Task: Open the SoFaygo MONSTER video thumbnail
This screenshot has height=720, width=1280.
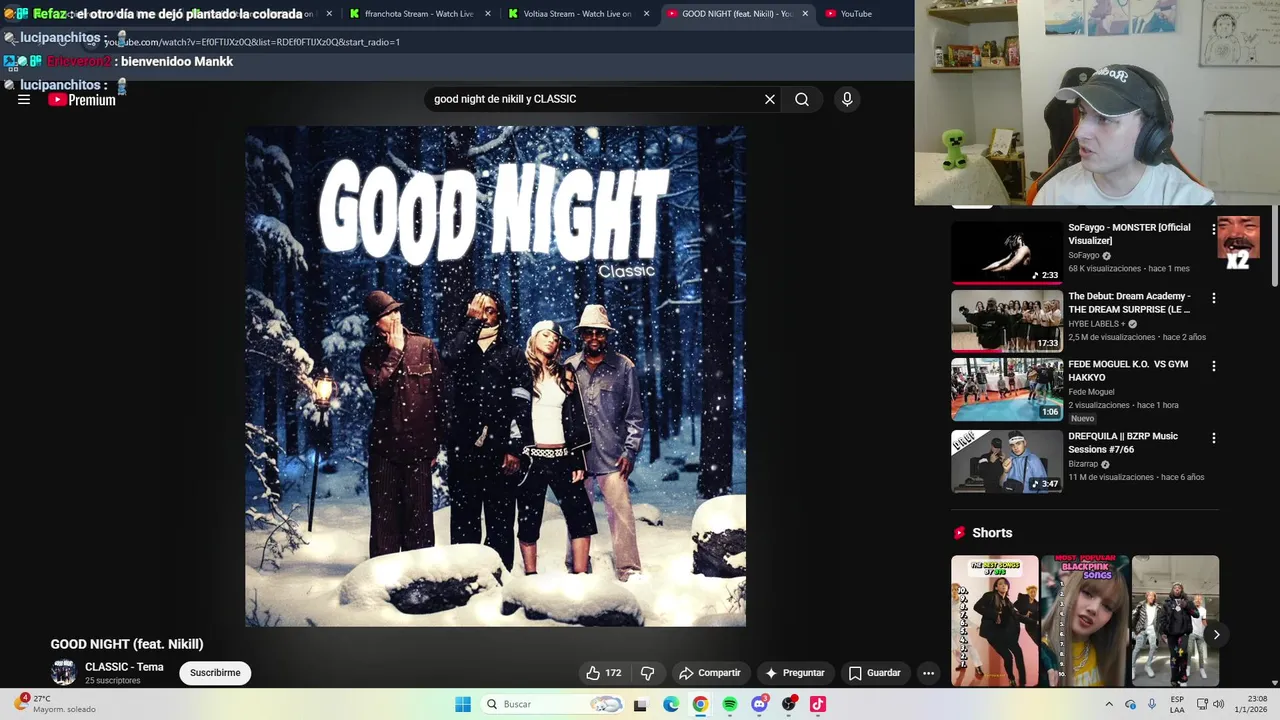Action: tap(1007, 253)
